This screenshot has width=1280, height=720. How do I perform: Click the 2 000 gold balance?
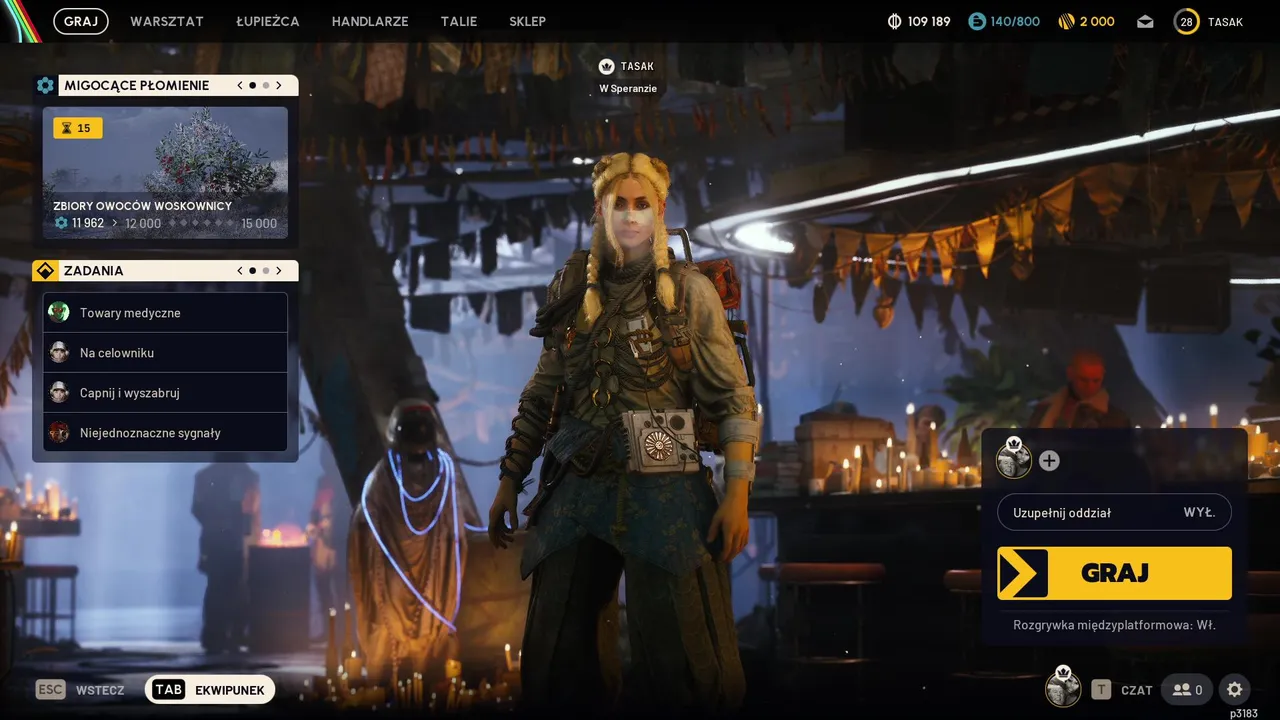pos(1097,21)
